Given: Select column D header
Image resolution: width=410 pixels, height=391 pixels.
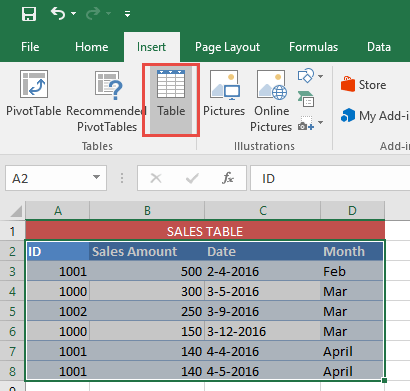Looking at the screenshot, I should click(352, 211).
